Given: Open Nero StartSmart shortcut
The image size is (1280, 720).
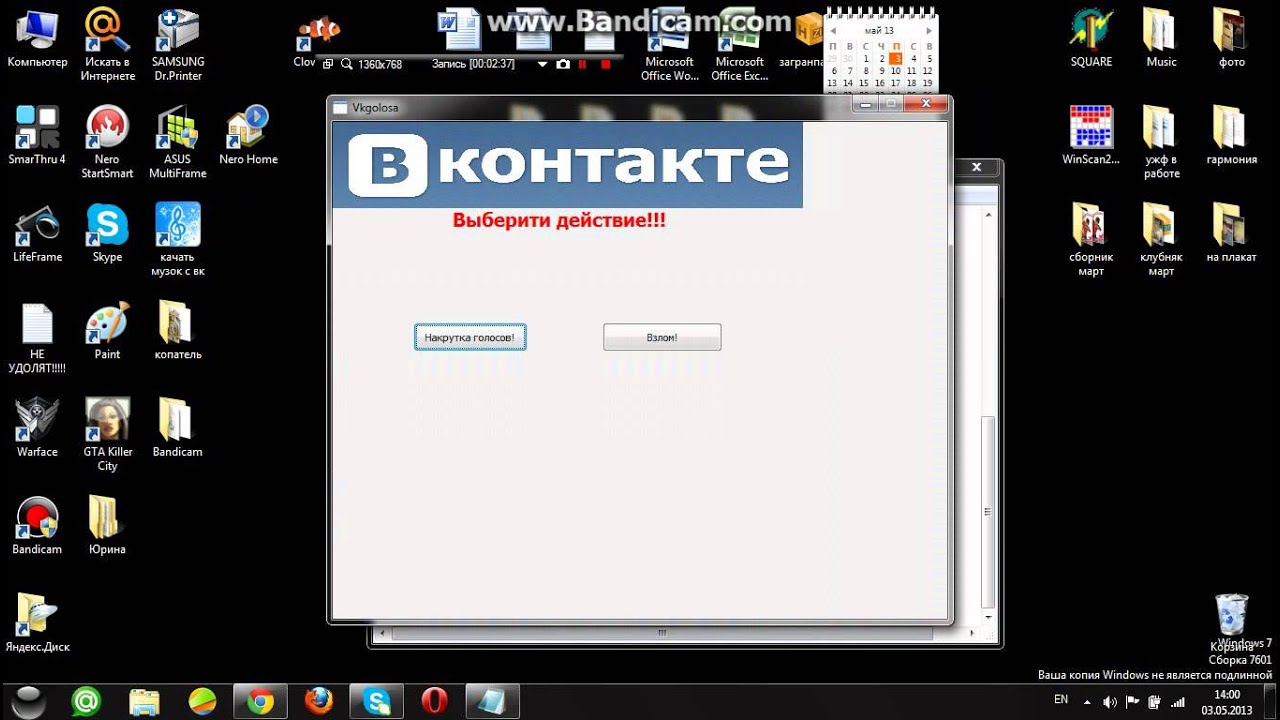Looking at the screenshot, I should coord(107,142).
